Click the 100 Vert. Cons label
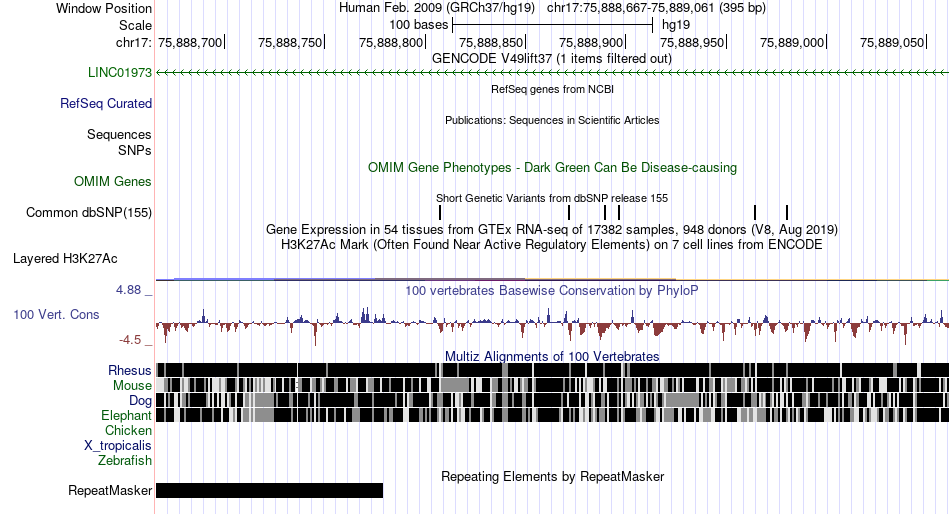This screenshot has width=950, height=514. pyautogui.click(x=56, y=315)
